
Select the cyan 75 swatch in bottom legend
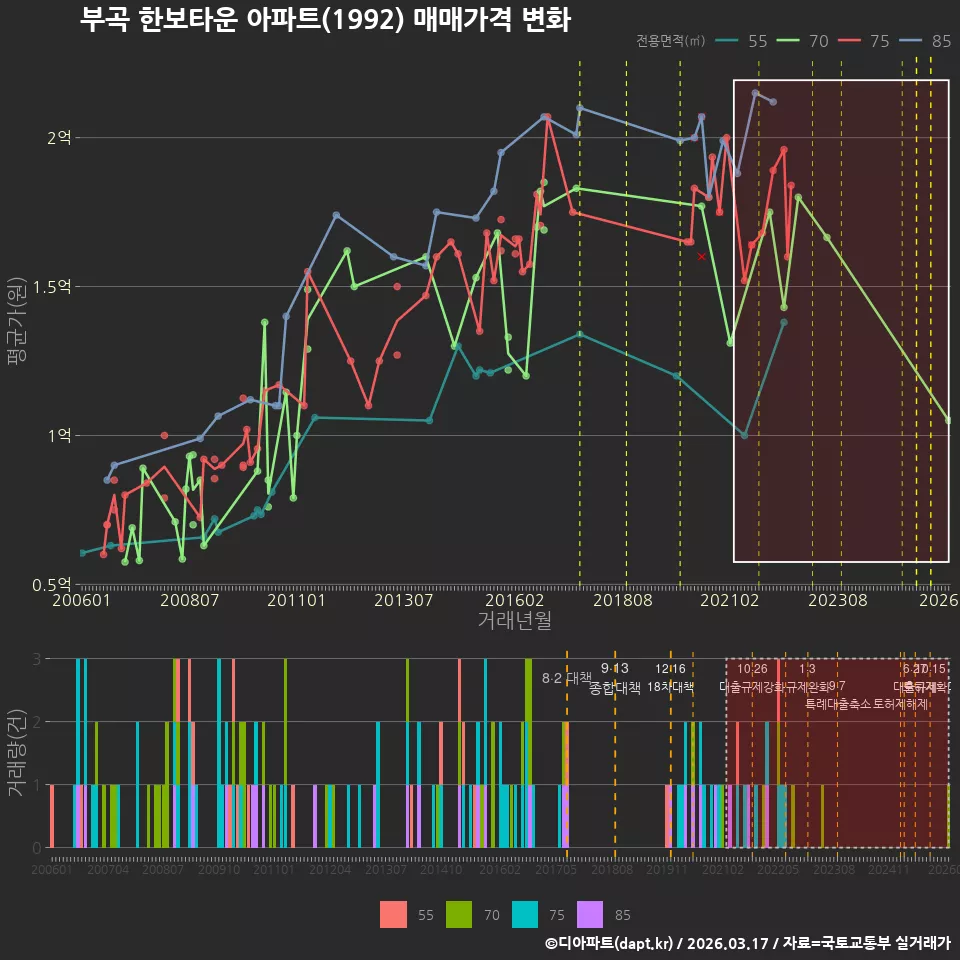(525, 915)
